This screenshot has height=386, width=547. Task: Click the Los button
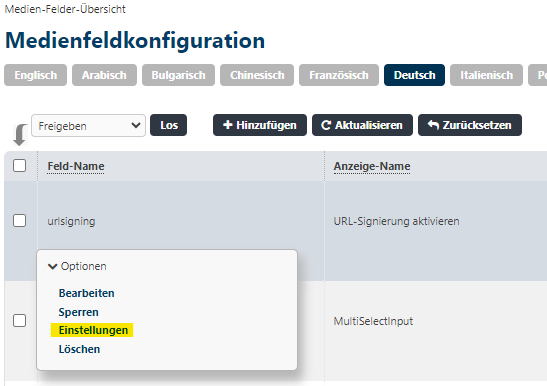[169, 125]
